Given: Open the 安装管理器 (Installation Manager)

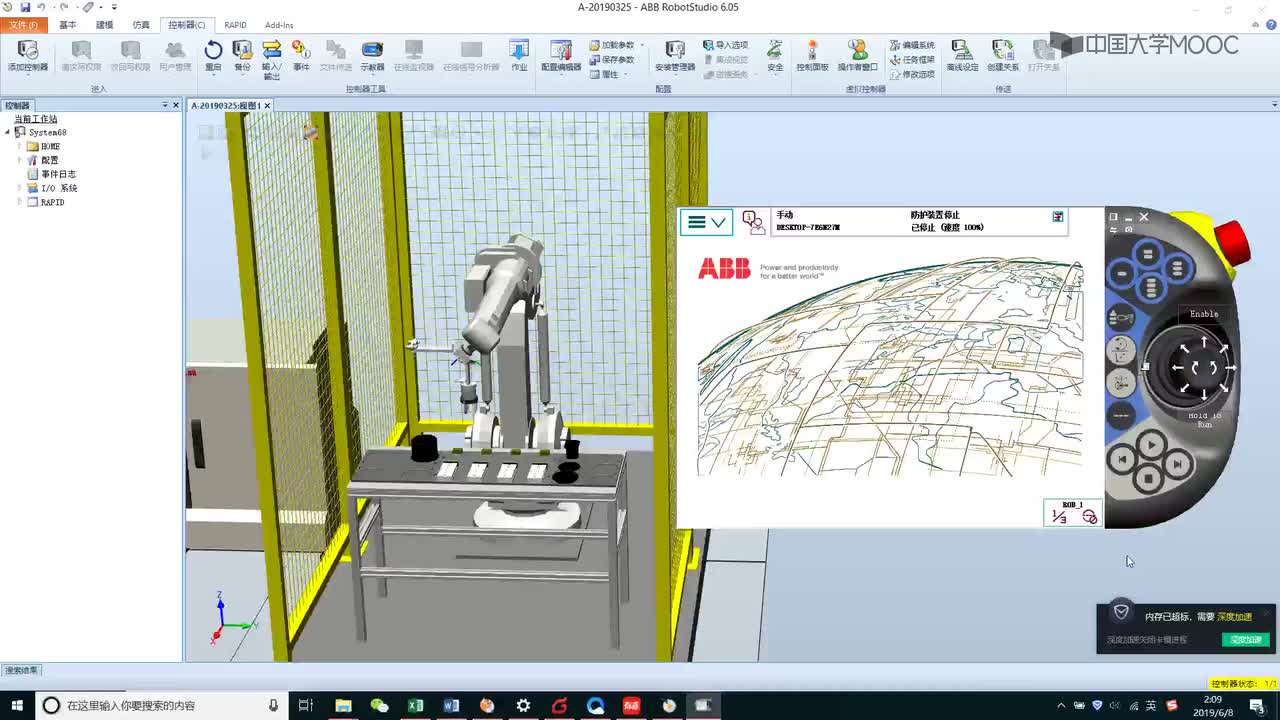Looking at the screenshot, I should tap(675, 56).
